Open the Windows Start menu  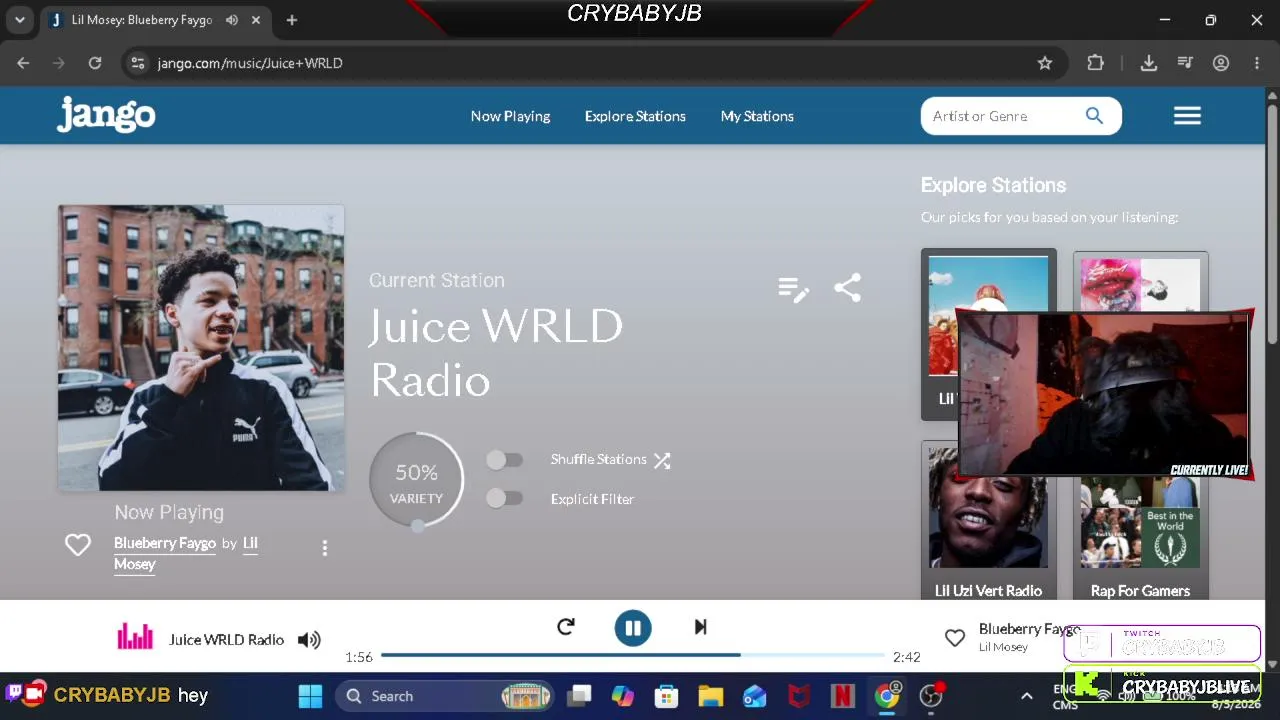point(310,696)
